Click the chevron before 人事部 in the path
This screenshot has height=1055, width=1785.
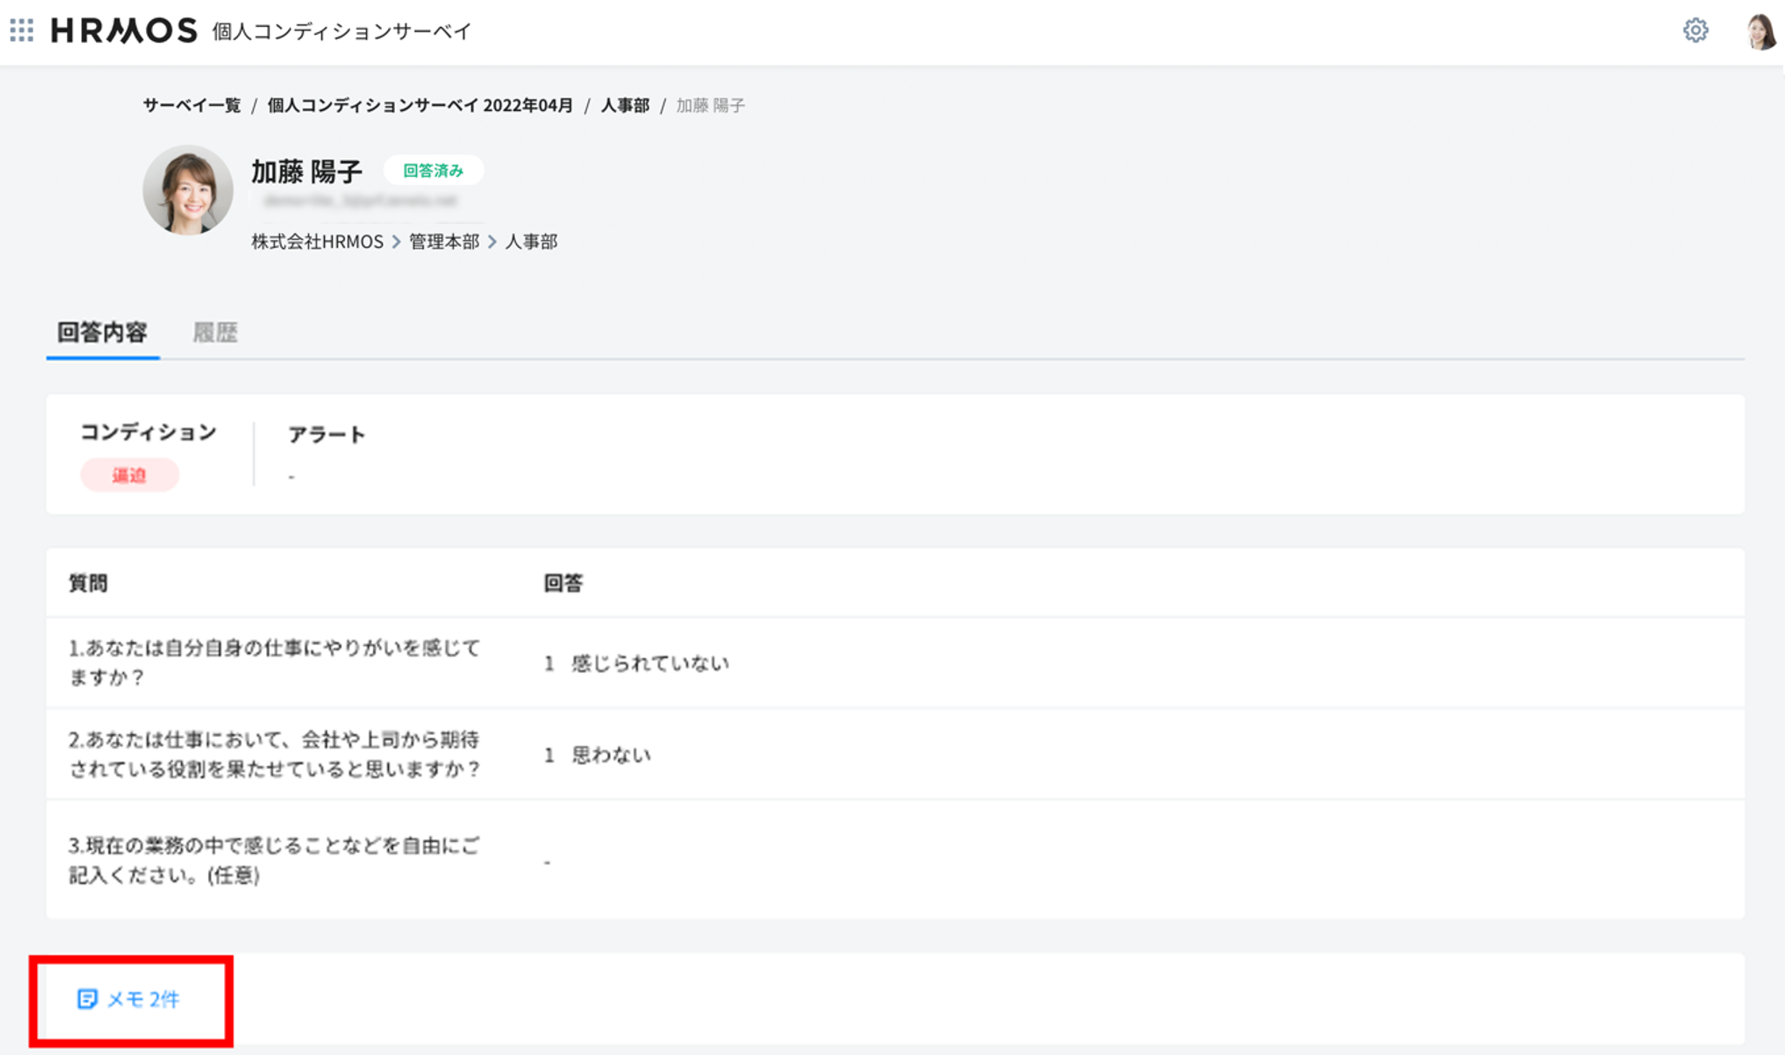tap(492, 242)
